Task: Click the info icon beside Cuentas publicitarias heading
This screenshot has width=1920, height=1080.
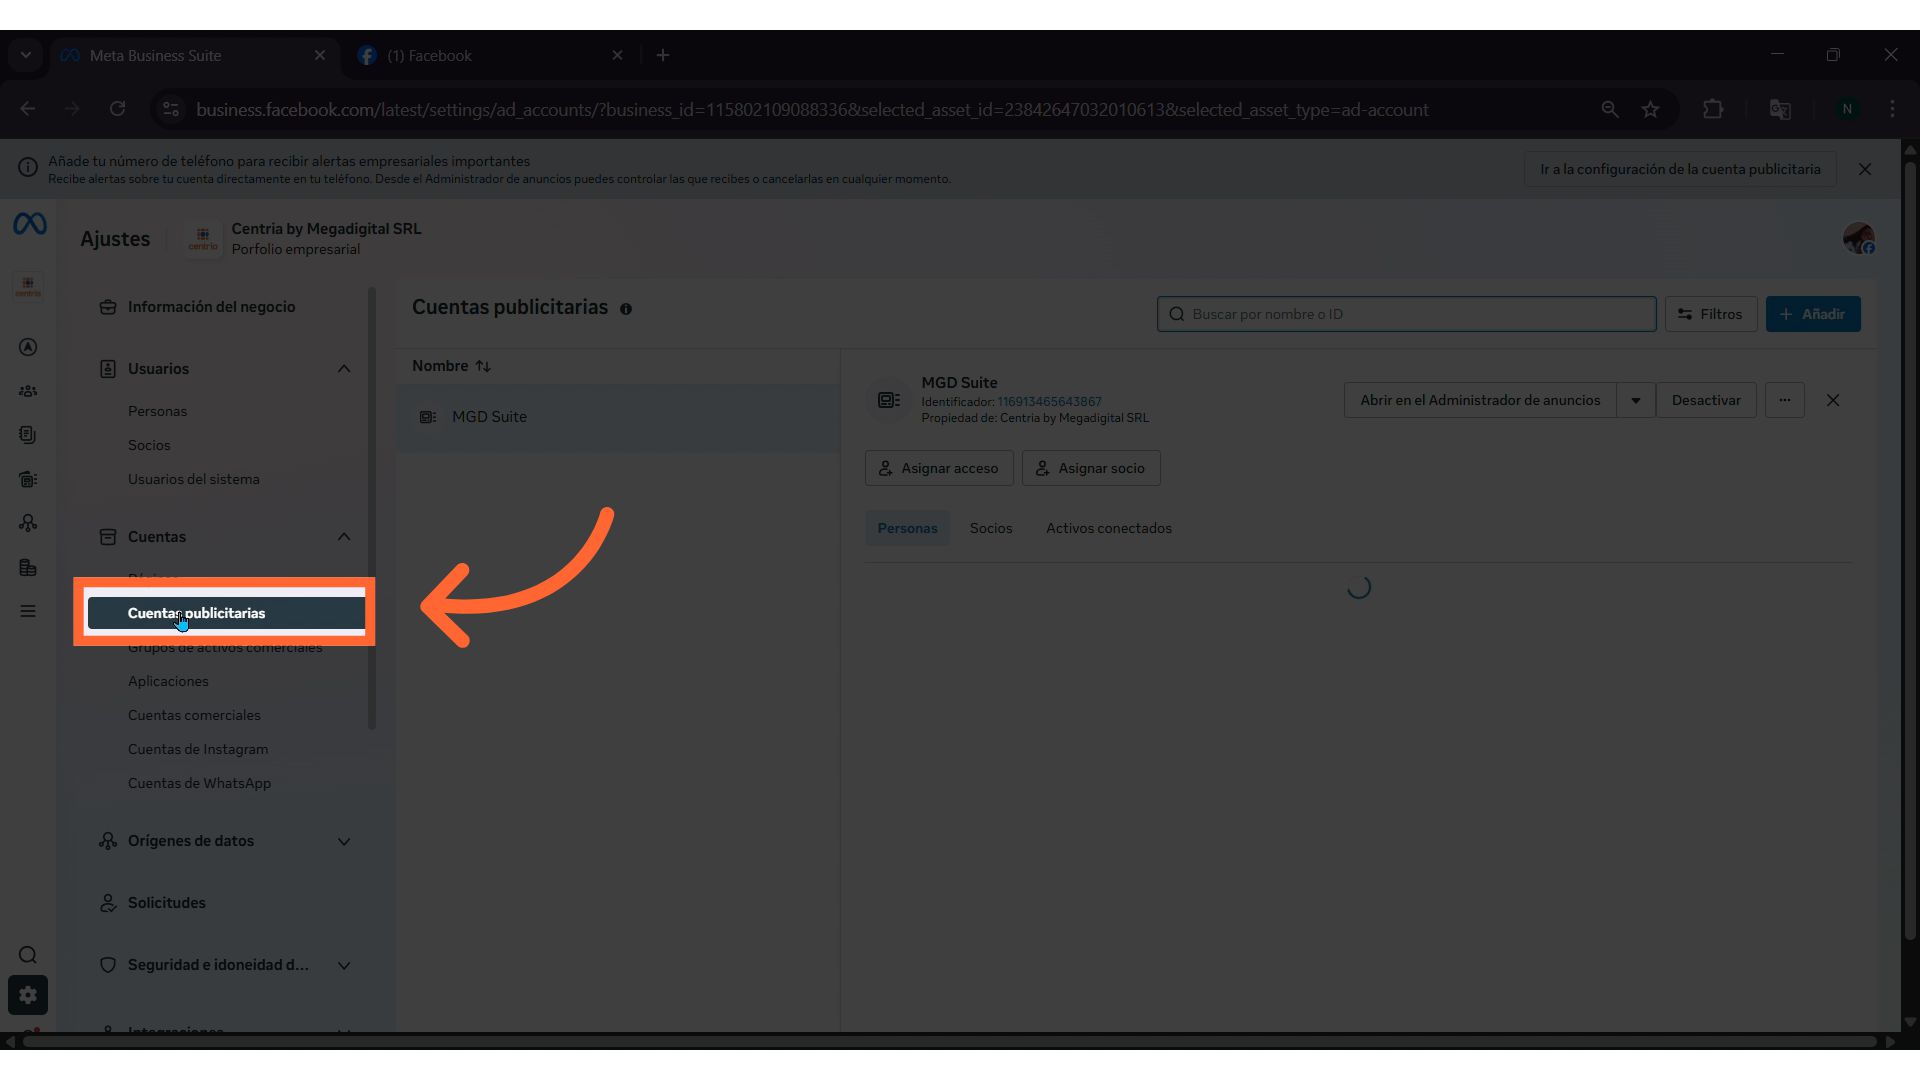Action: 626,309
